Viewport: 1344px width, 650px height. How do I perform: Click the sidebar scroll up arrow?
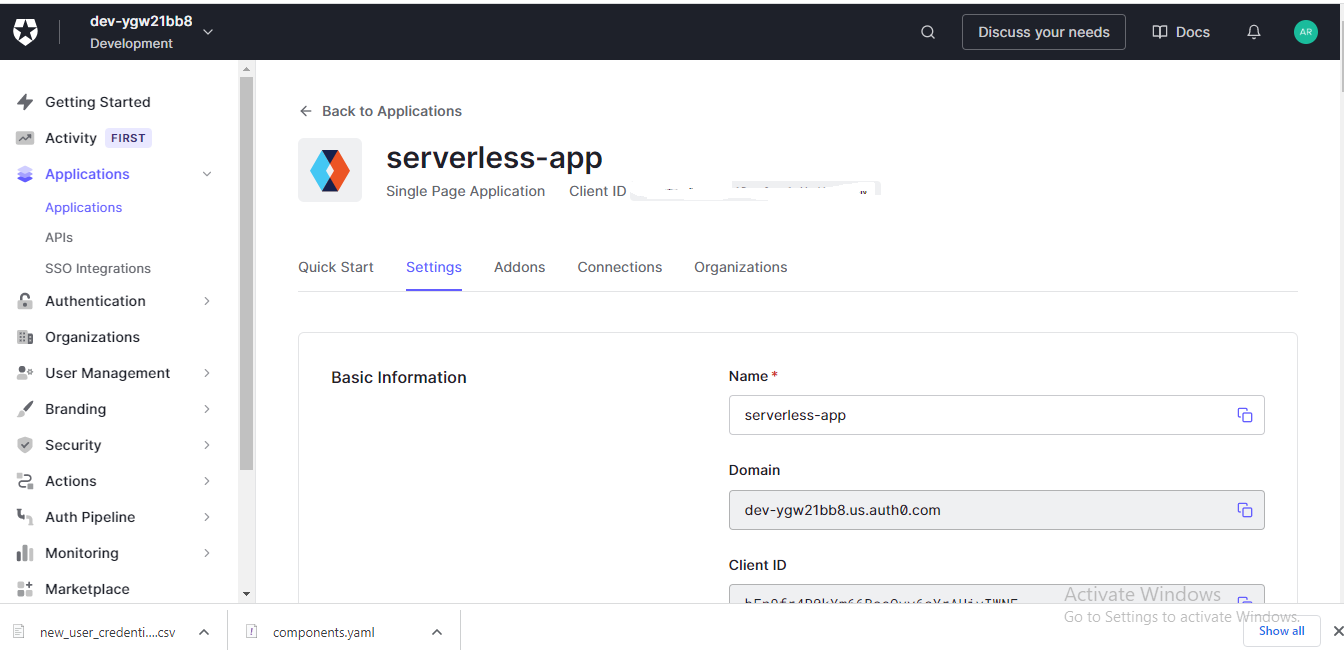tap(247, 69)
